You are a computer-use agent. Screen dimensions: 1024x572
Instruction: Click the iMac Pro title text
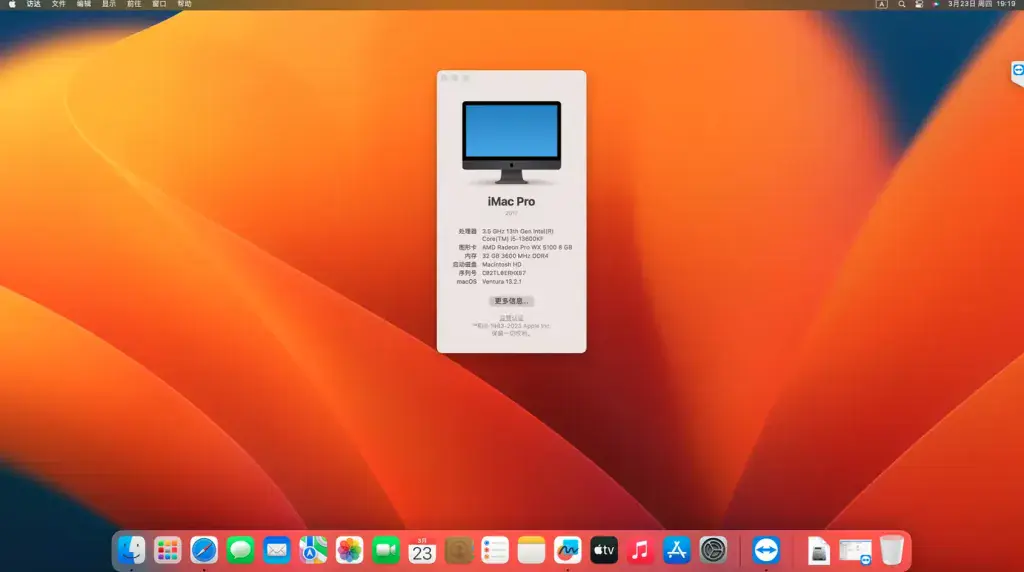[511, 202]
